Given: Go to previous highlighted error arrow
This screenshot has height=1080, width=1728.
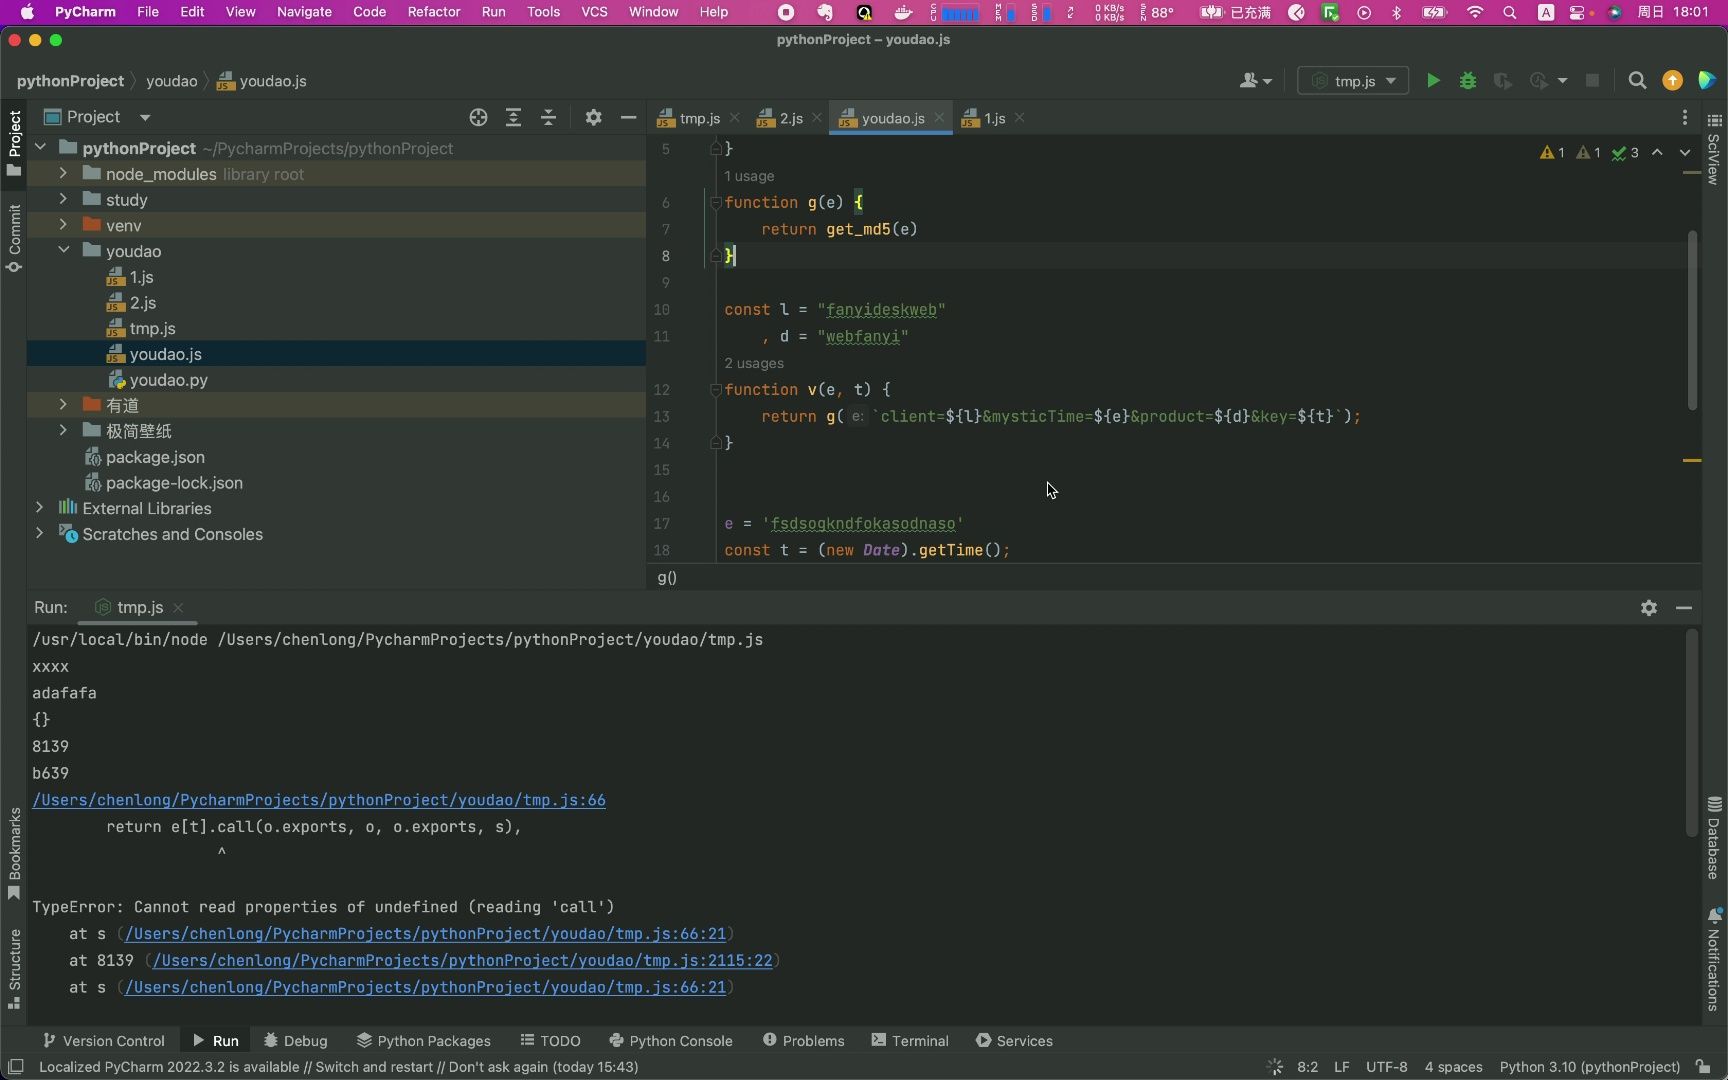Looking at the screenshot, I should coord(1657,153).
